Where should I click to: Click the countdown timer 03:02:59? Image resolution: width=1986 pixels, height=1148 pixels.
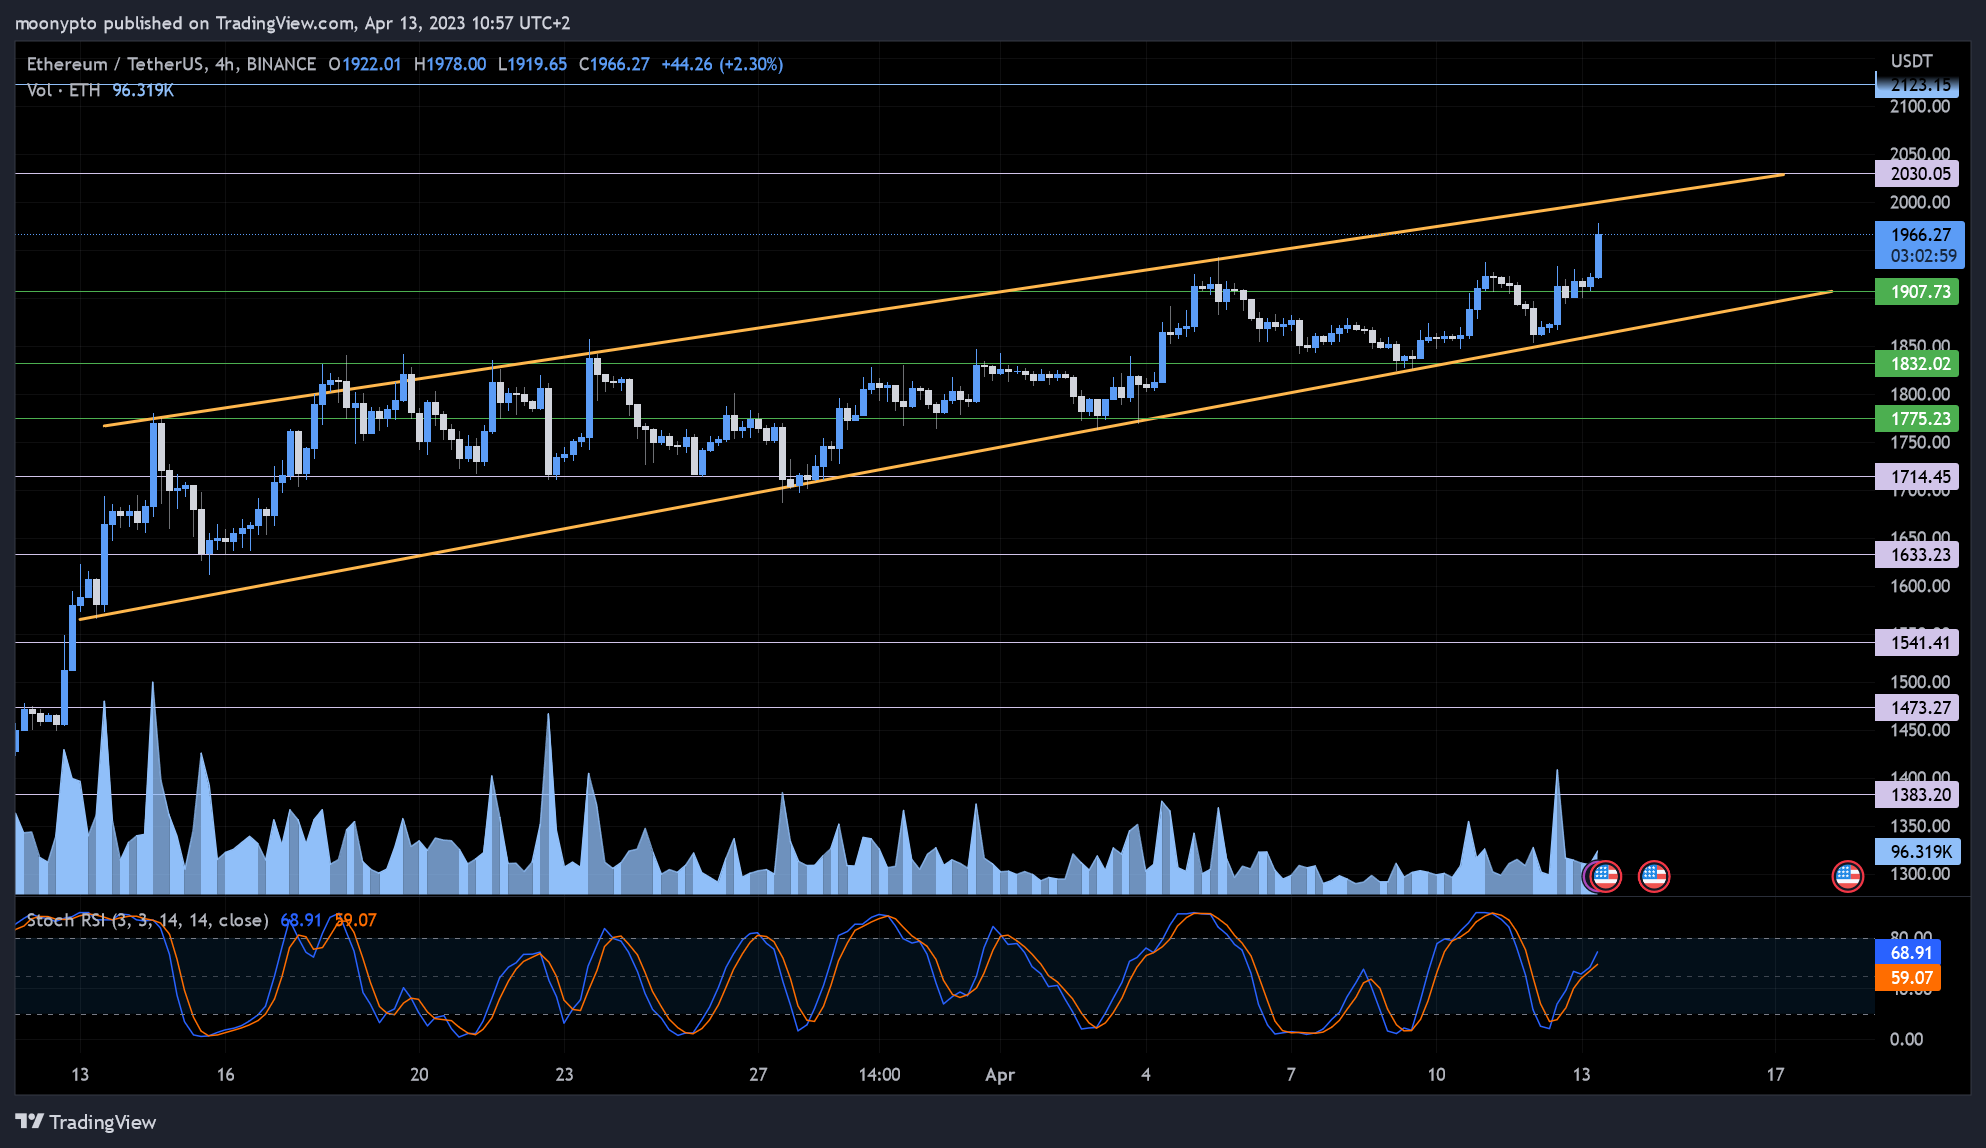tap(1923, 256)
